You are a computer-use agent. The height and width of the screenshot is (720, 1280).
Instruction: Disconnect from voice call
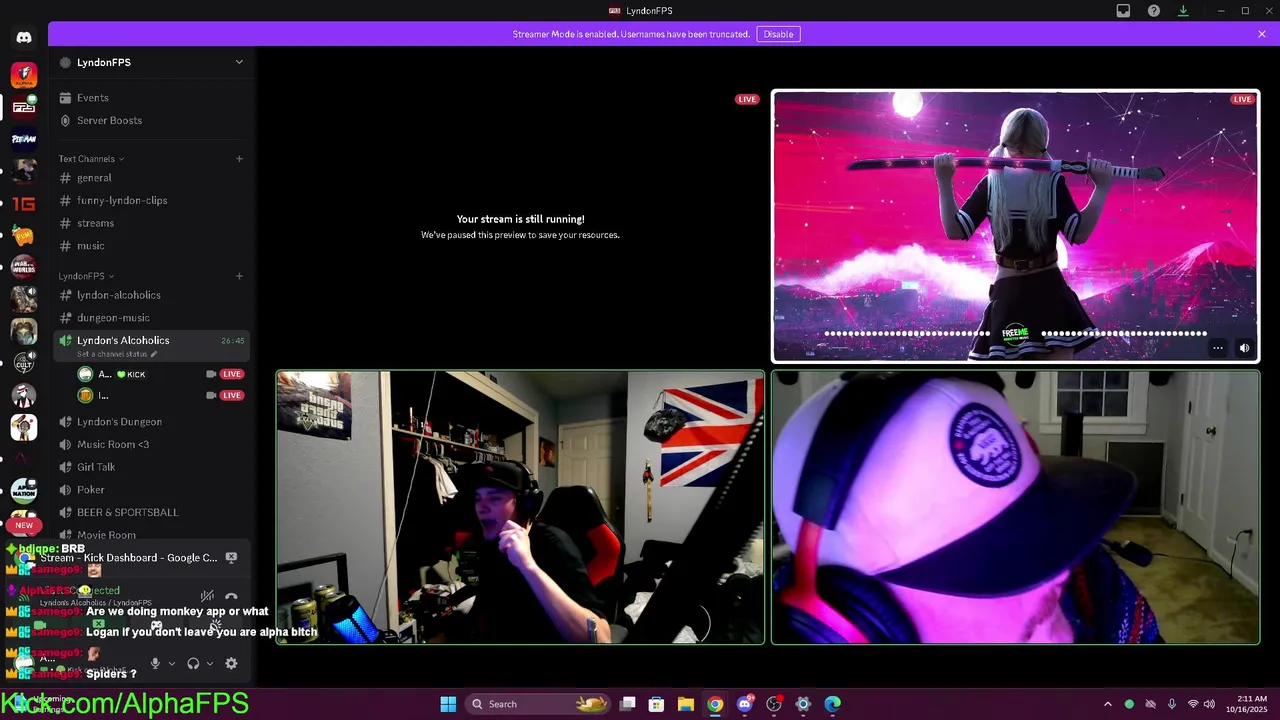231,597
